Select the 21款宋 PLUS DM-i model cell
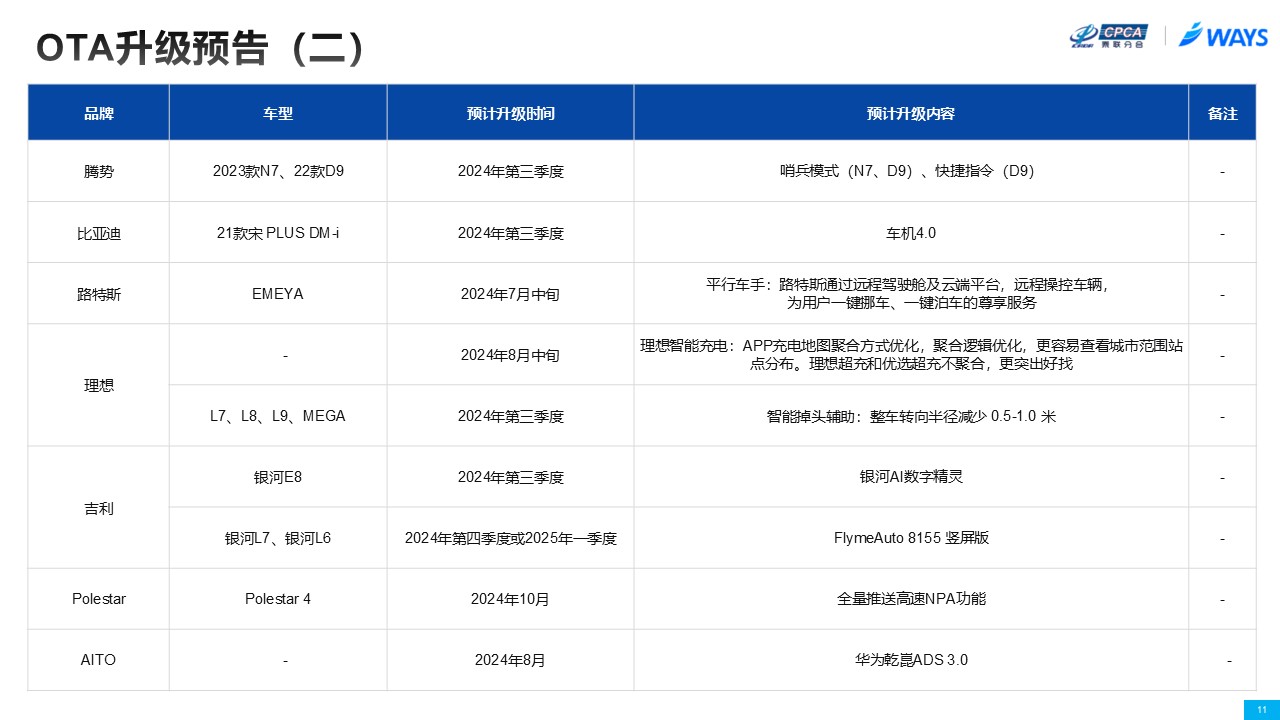This screenshot has width=1280, height=720. click(x=278, y=233)
